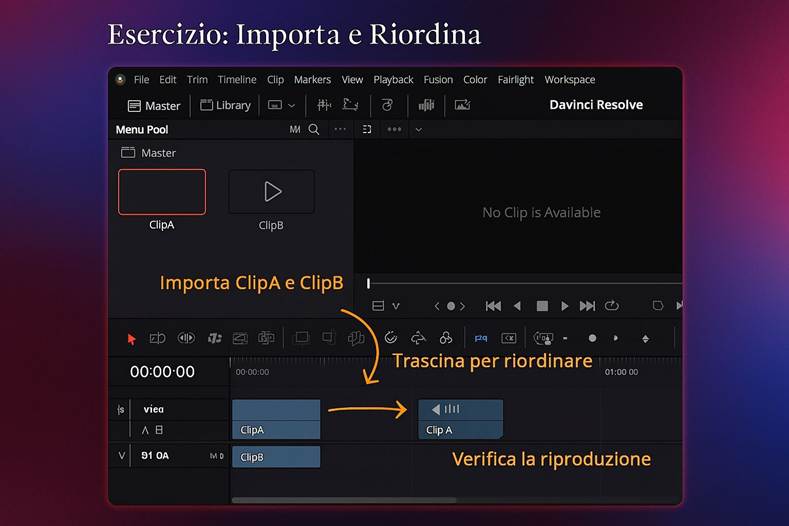Open the Timeline menu

coord(237,80)
